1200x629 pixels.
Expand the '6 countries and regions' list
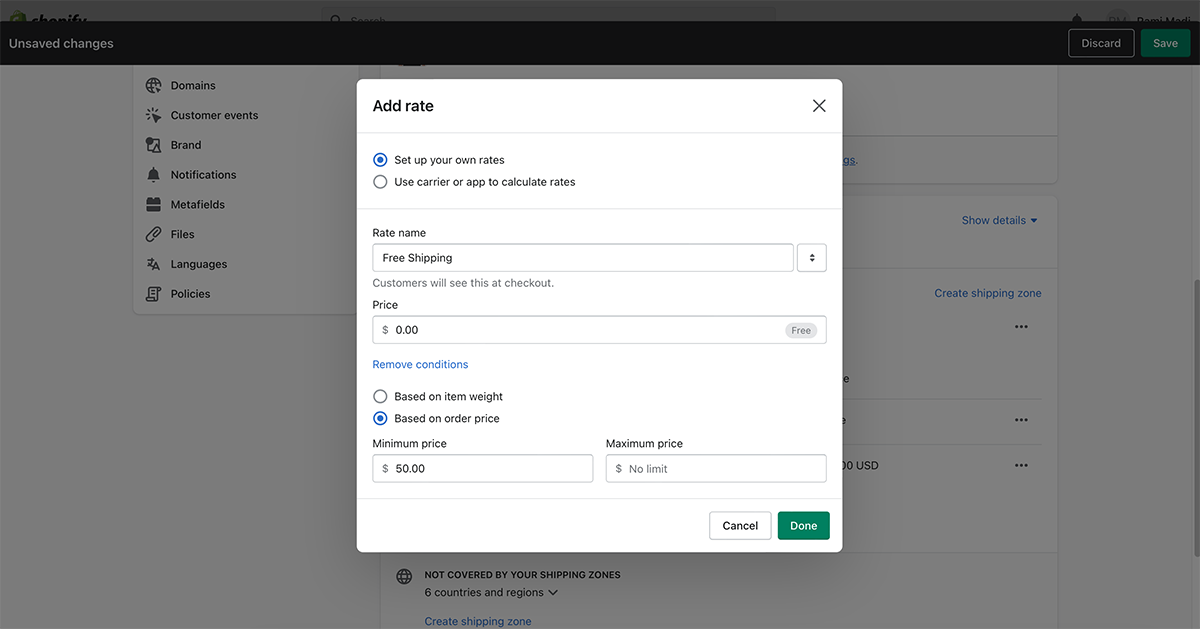pos(490,592)
